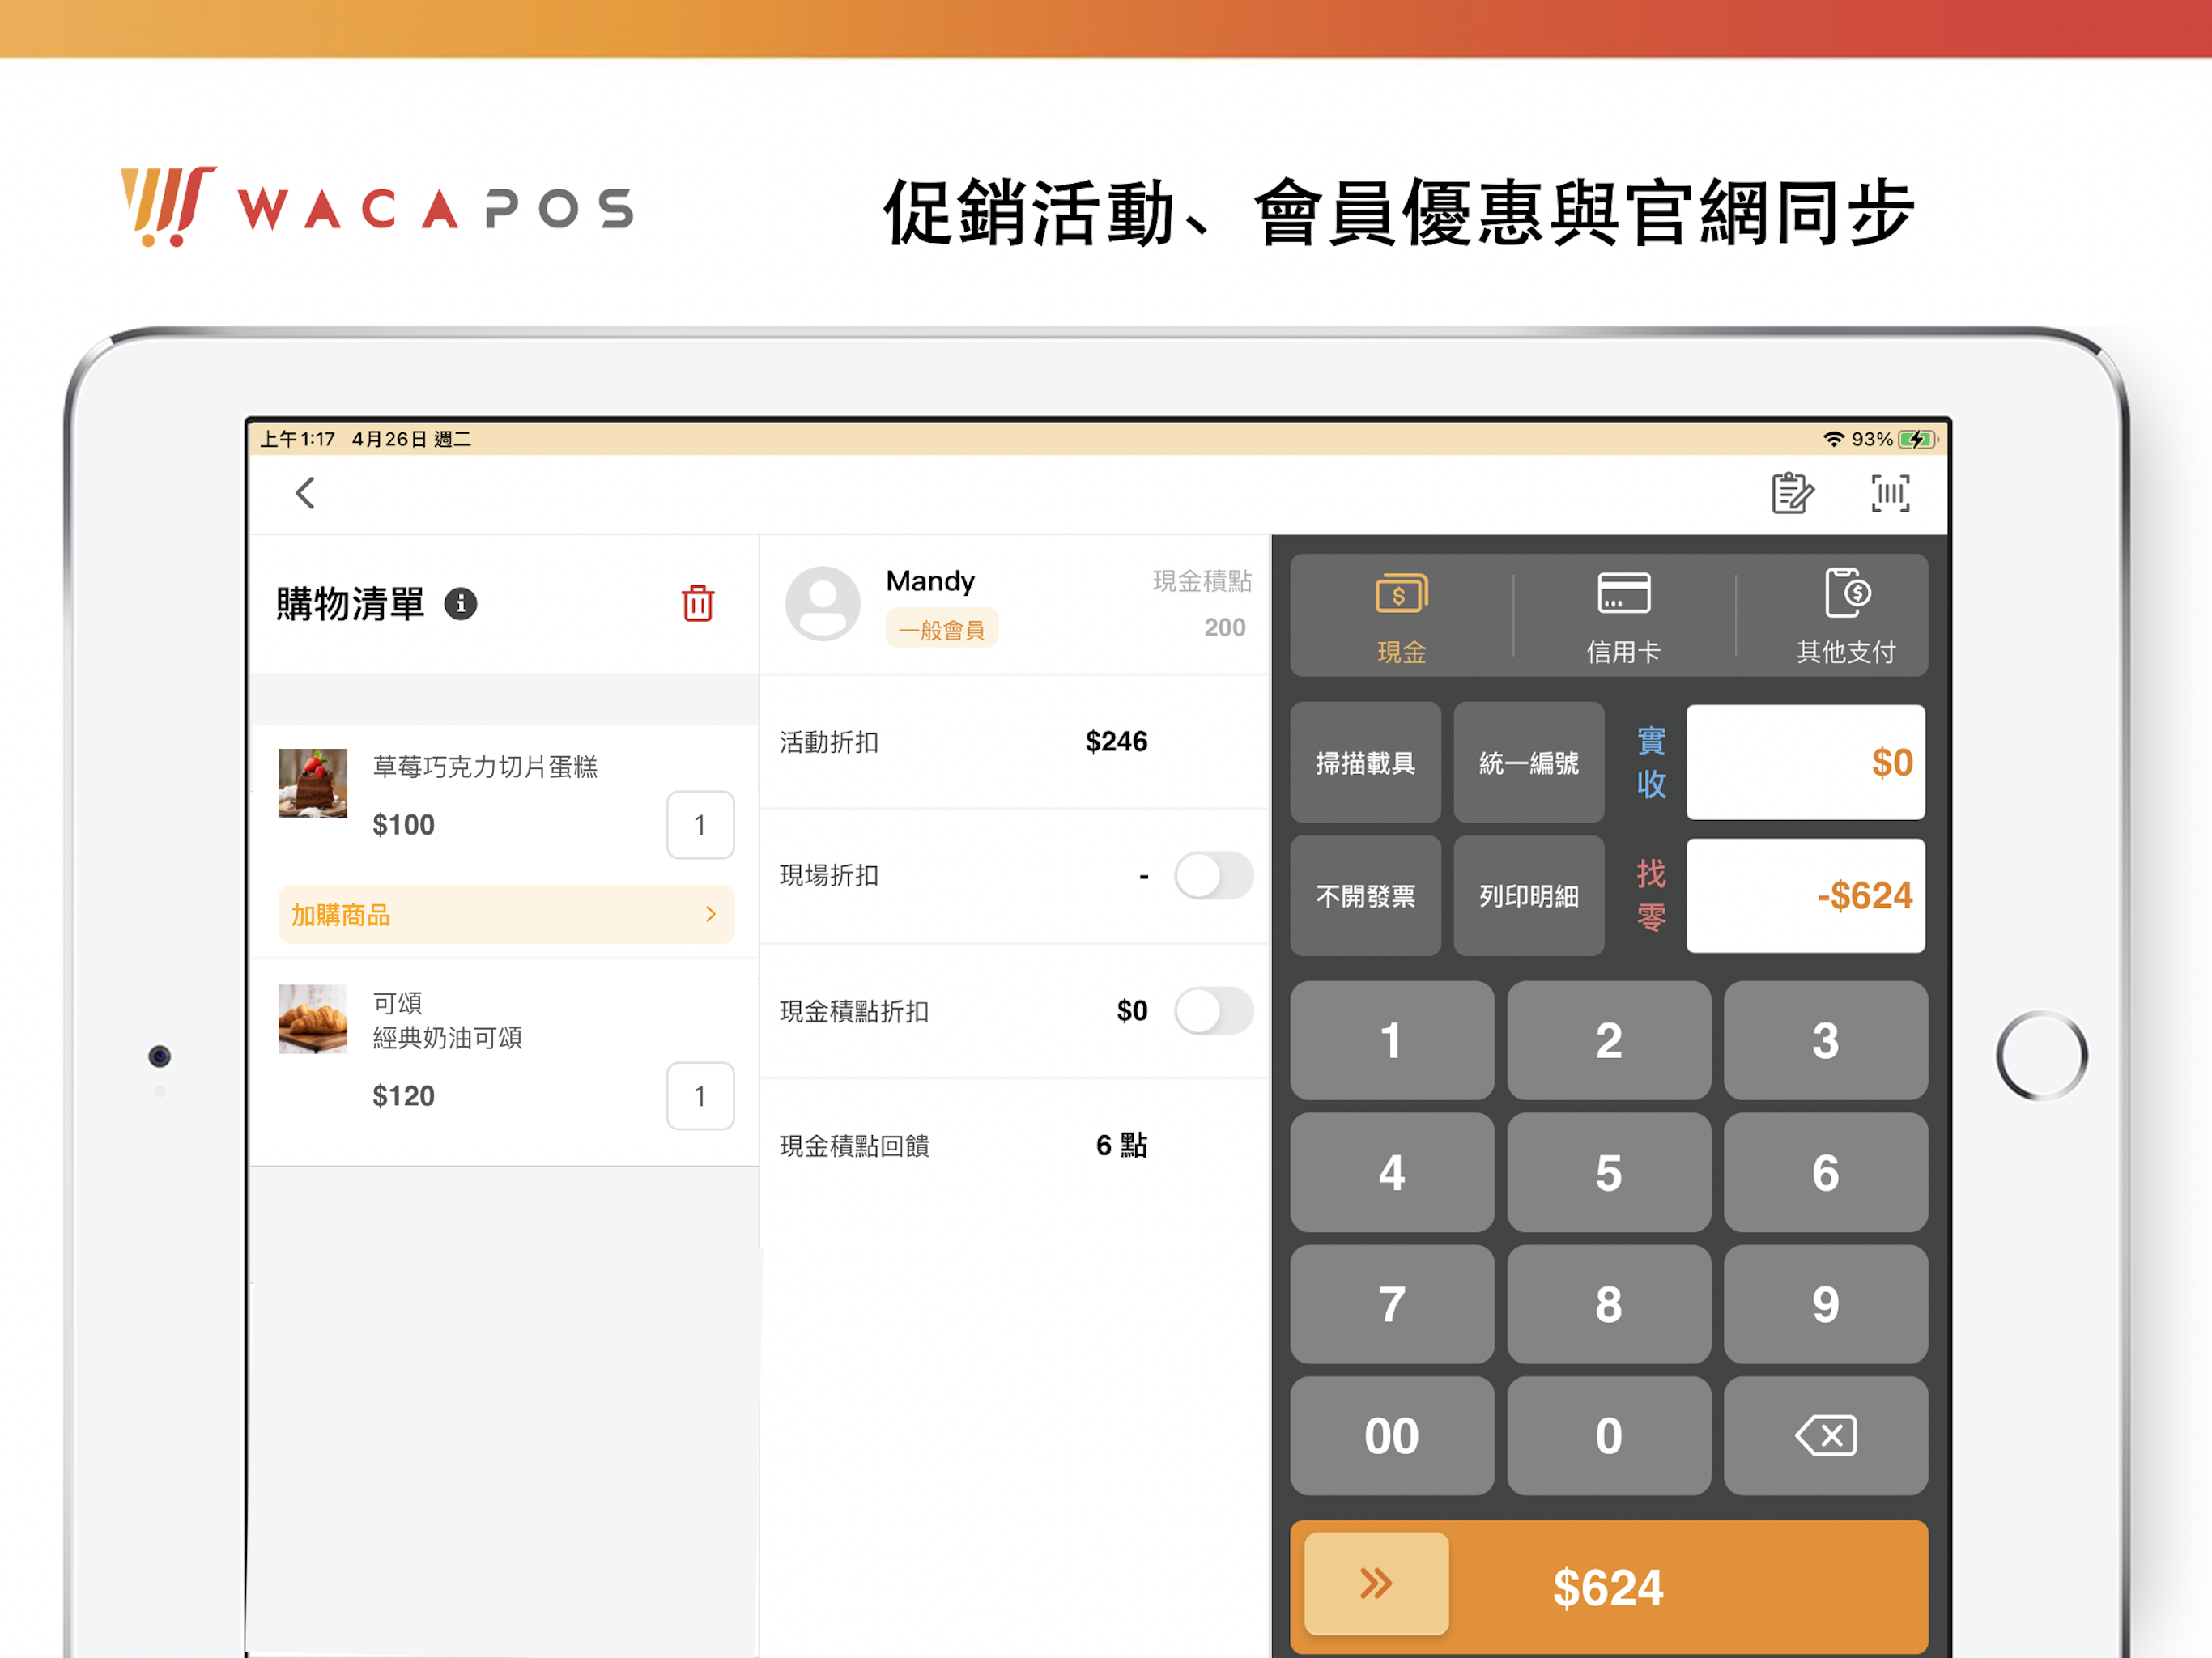Click the 現金積點回饋 value 6 點
The height and width of the screenshot is (1658, 2212).
[x=1121, y=1145]
